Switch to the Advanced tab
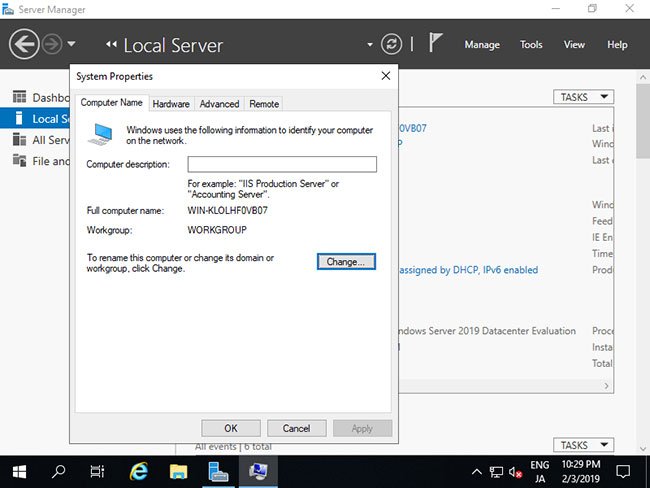Image resolution: width=650 pixels, height=488 pixels. coord(219,104)
